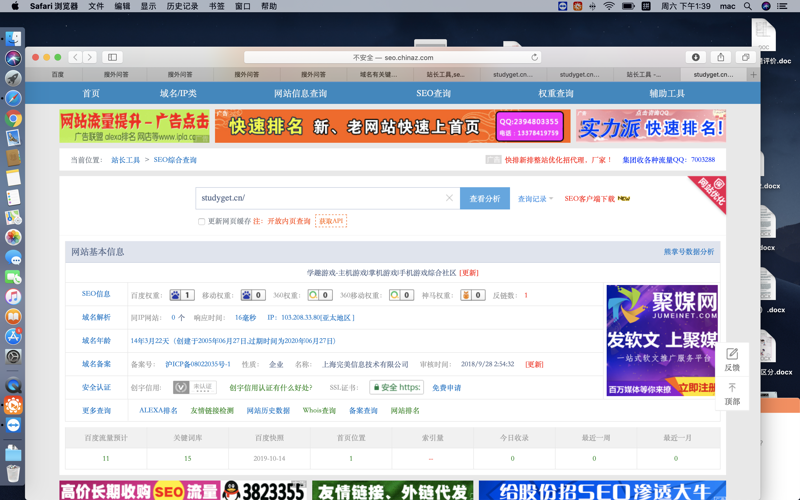Open 创宇信用认证有什么好处? link

pyautogui.click(x=270, y=388)
